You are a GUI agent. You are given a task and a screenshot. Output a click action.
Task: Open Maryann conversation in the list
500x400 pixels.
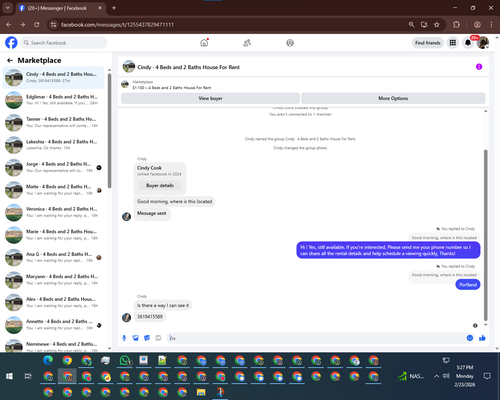click(x=53, y=280)
